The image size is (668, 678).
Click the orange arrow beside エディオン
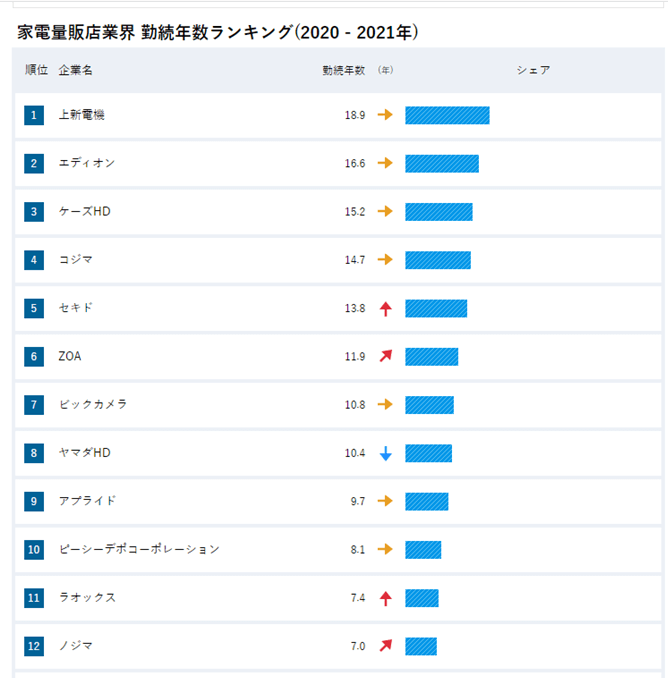click(385, 163)
